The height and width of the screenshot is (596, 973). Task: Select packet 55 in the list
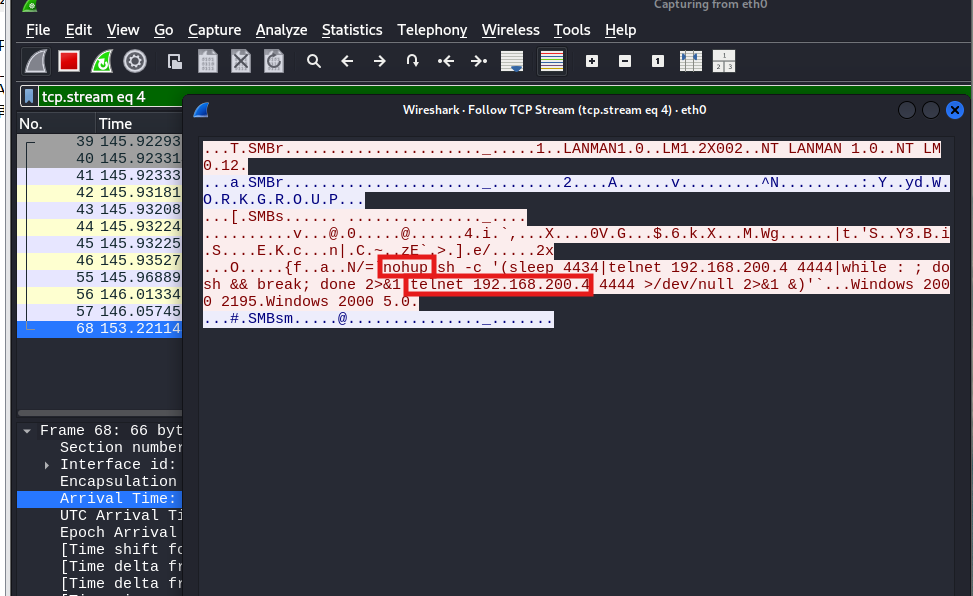coord(100,278)
